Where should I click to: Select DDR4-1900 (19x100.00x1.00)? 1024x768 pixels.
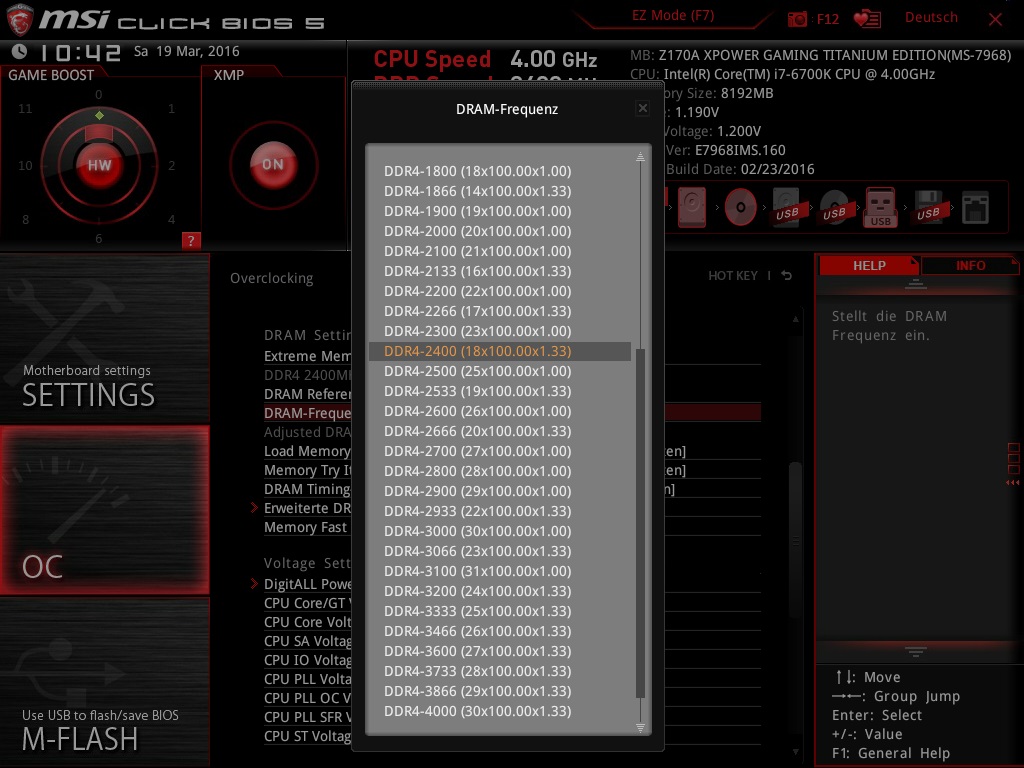point(500,211)
